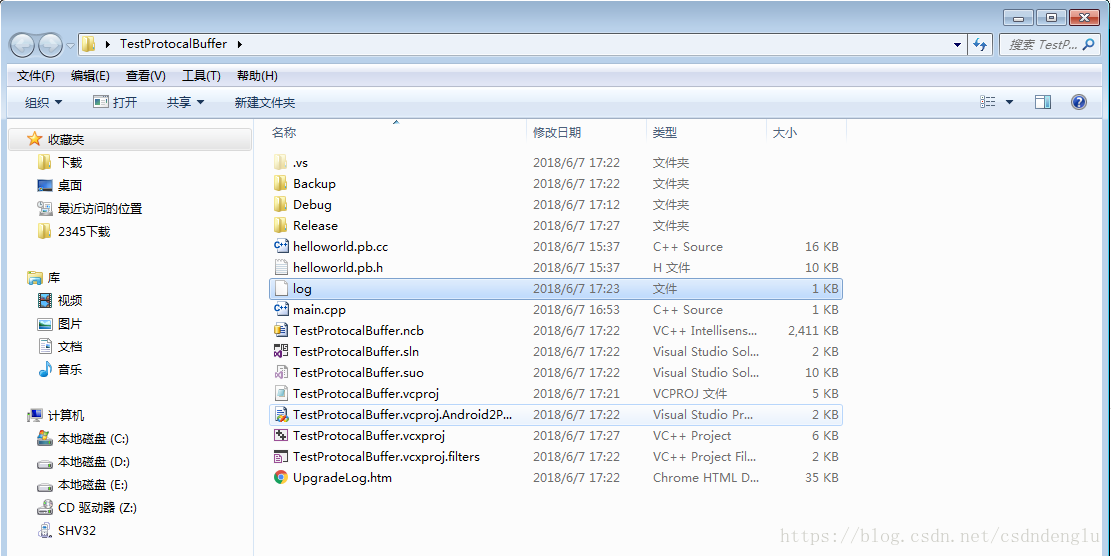The width and height of the screenshot is (1111, 556).
Task: Select TestProtocalBuffer.sln solution icon
Action: (x=281, y=351)
